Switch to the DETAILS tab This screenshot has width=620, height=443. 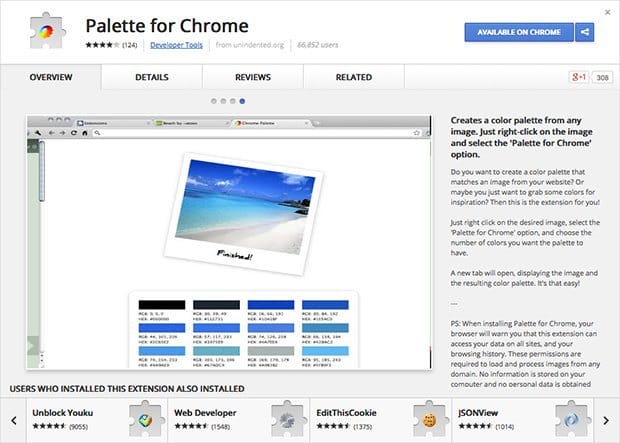pos(152,77)
